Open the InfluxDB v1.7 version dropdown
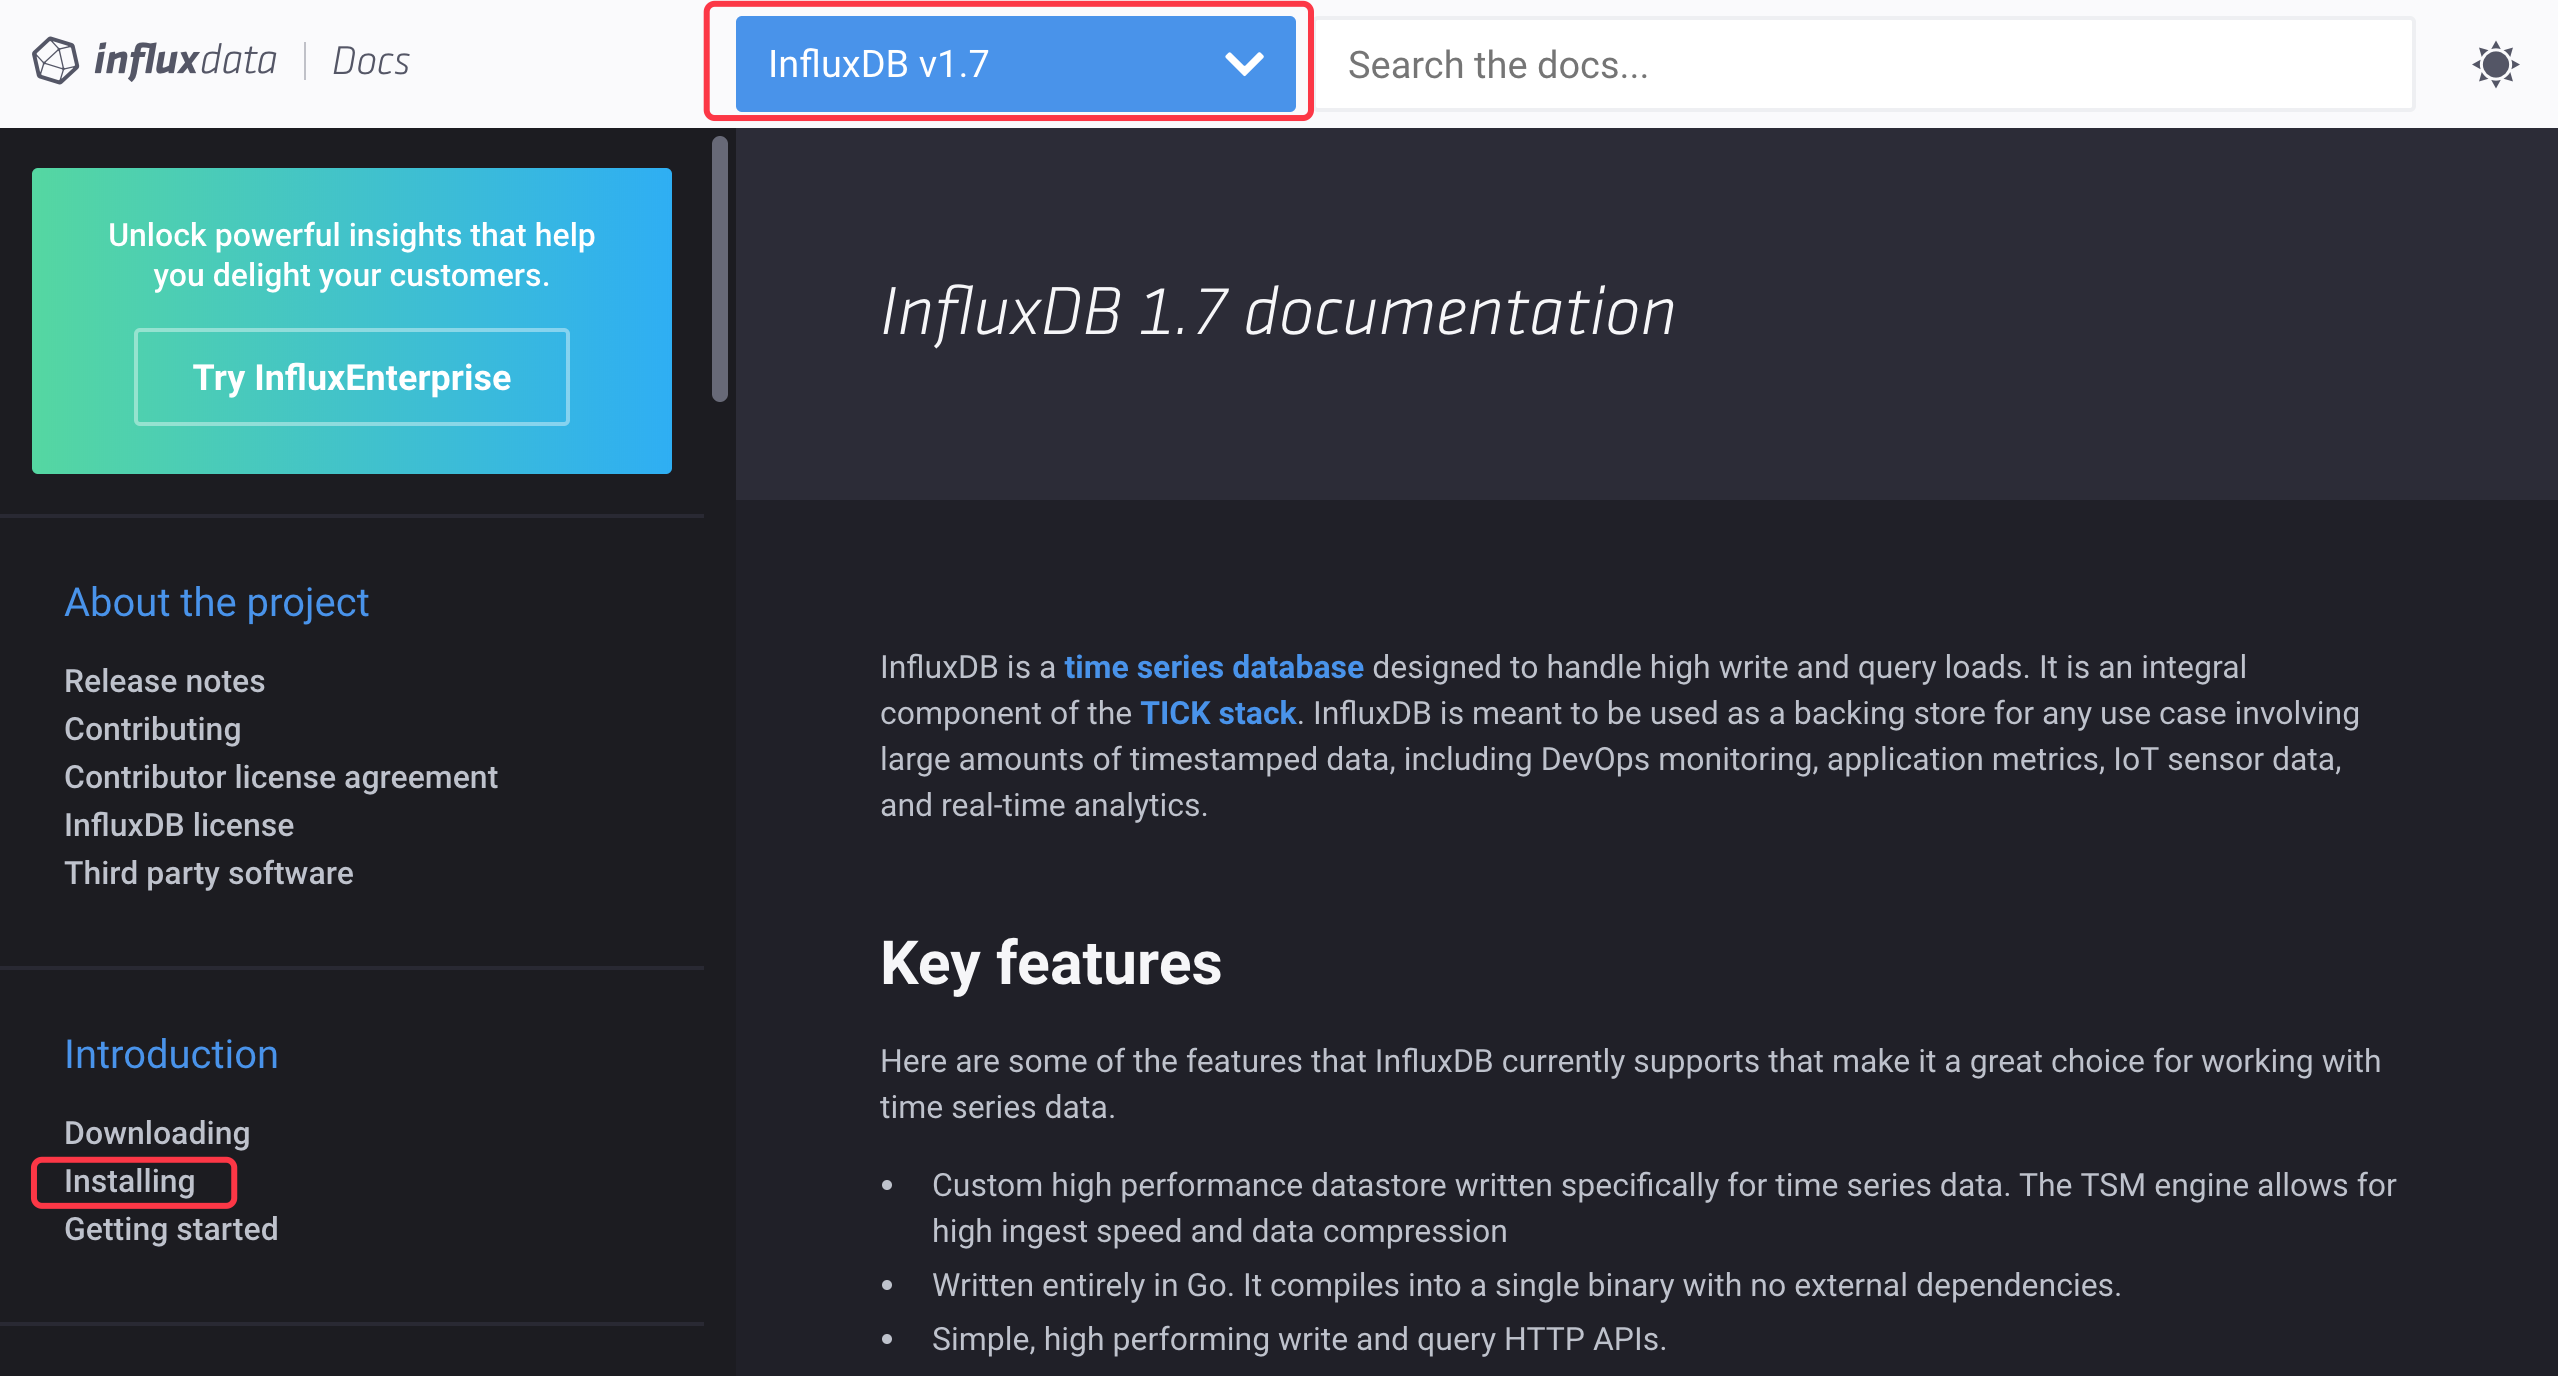The width and height of the screenshot is (2558, 1376). (x=1014, y=64)
